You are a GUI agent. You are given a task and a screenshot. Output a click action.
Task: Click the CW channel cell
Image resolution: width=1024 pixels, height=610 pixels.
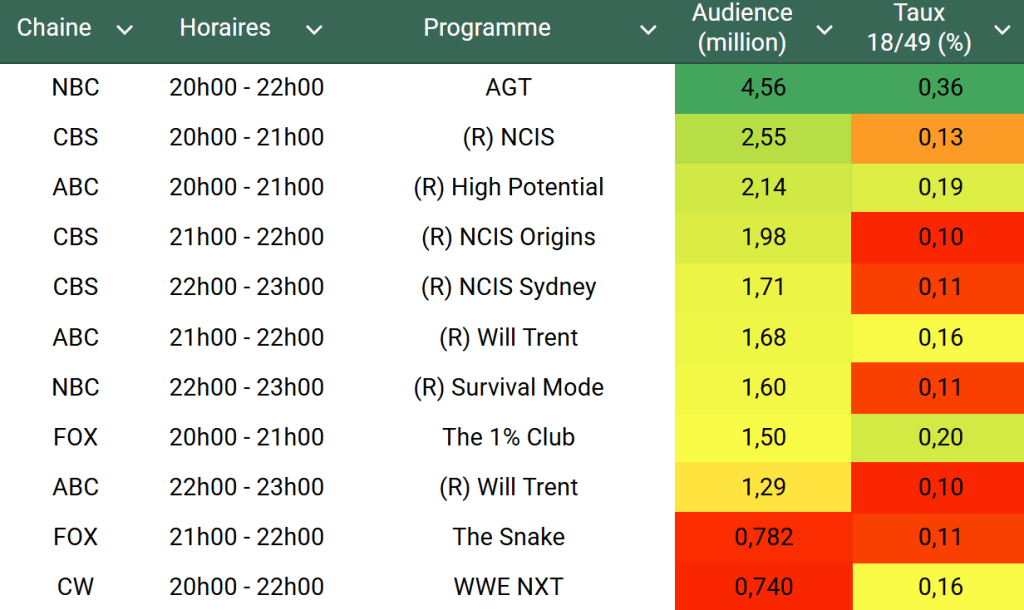pos(76,587)
